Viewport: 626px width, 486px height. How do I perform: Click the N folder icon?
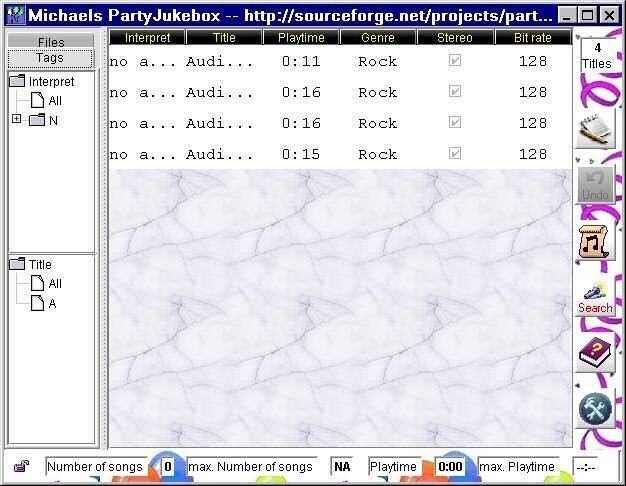37,120
